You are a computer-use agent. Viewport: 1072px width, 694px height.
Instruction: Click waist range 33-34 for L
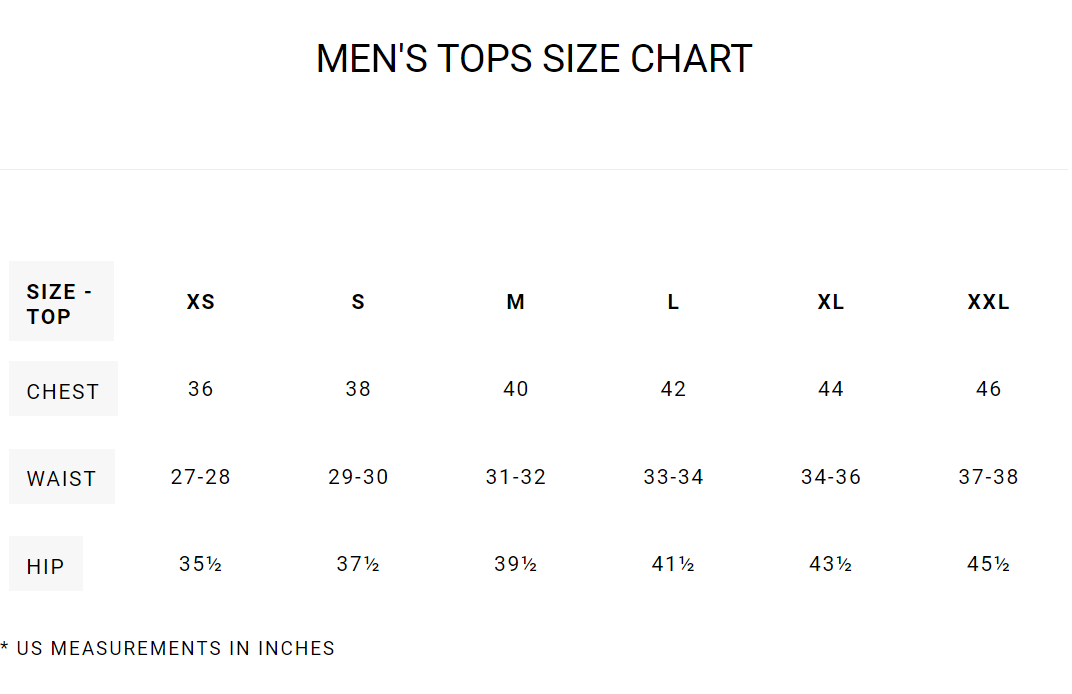pyautogui.click(x=673, y=477)
